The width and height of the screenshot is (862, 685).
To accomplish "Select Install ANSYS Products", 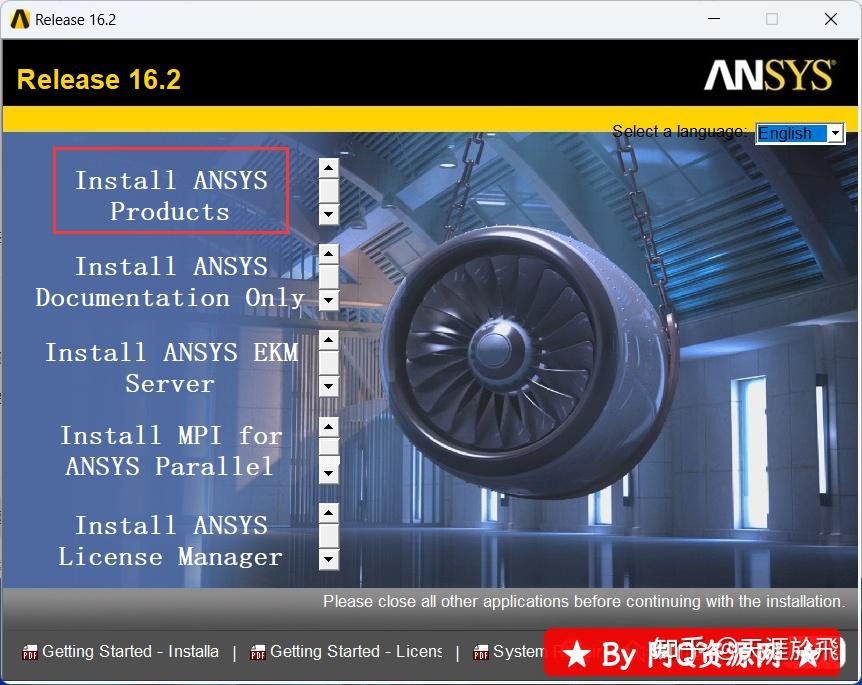I will 170,195.
